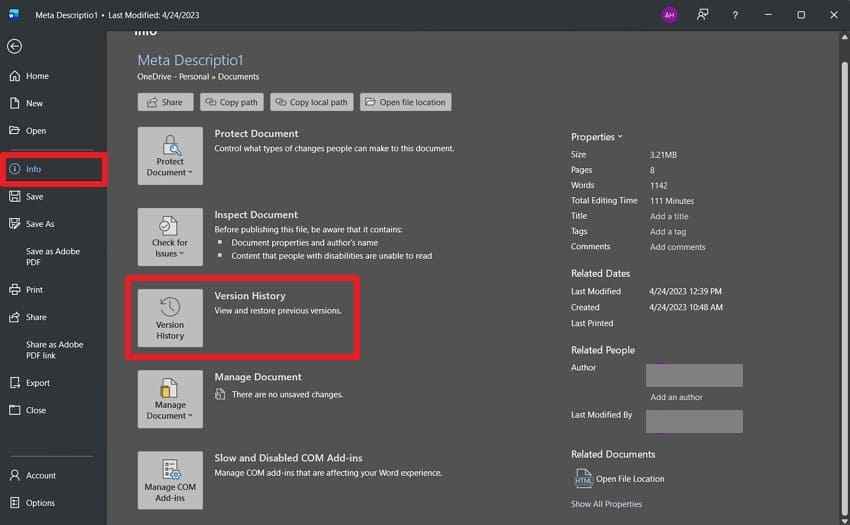Image resolution: width=850 pixels, height=525 pixels.
Task: Click the Last Modified By name box
Action: click(x=694, y=421)
